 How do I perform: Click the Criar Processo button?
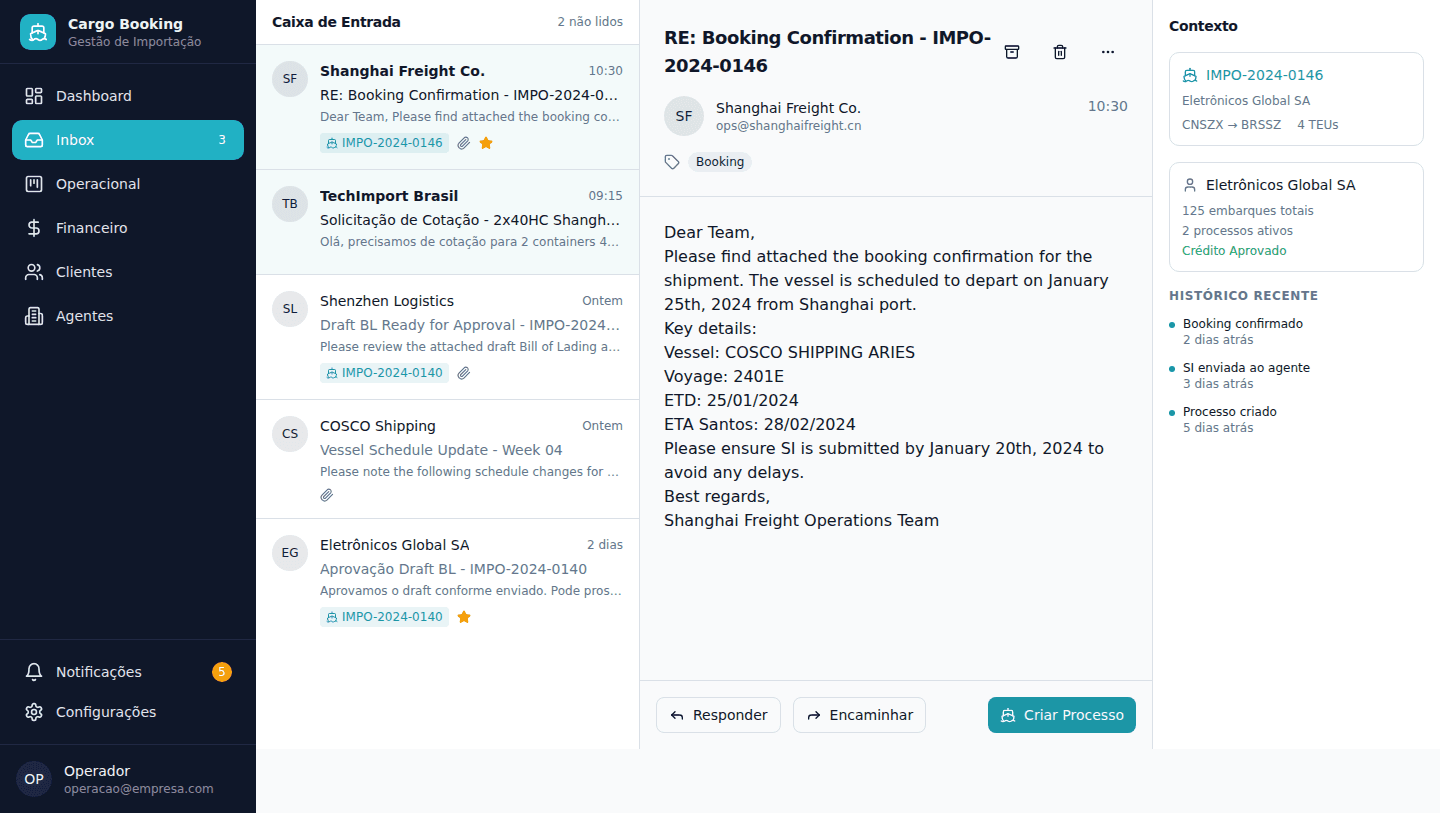tap(1062, 715)
